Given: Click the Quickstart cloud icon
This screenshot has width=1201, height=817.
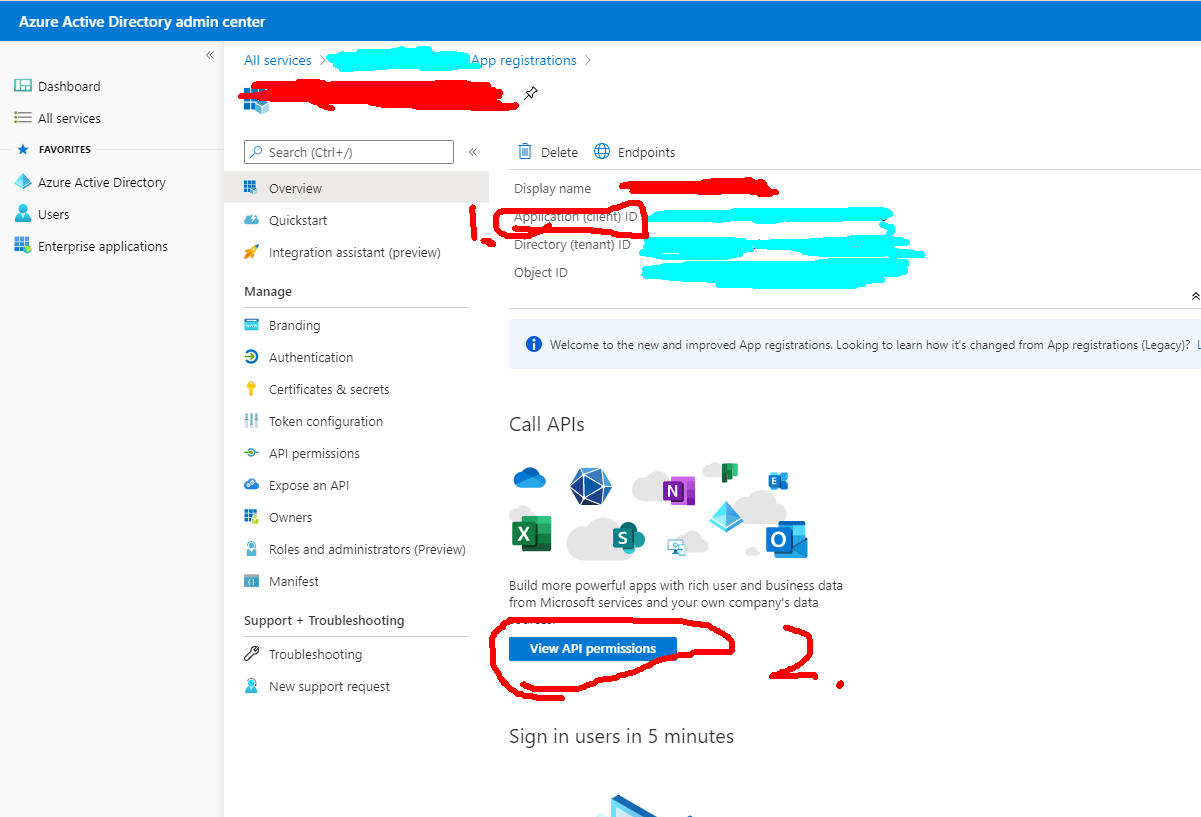Looking at the screenshot, I should [x=251, y=220].
